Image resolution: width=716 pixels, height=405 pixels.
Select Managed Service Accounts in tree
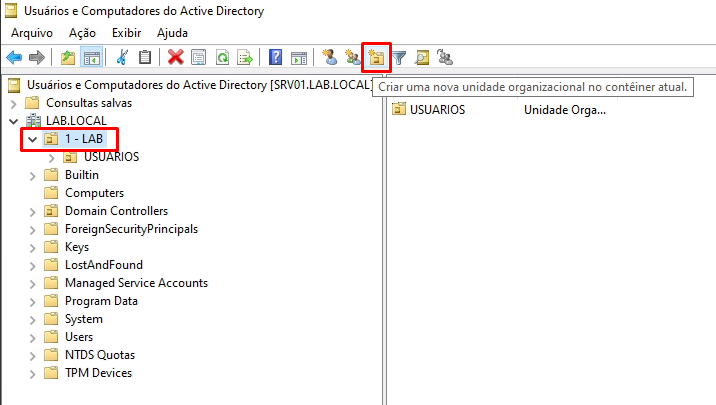click(136, 283)
